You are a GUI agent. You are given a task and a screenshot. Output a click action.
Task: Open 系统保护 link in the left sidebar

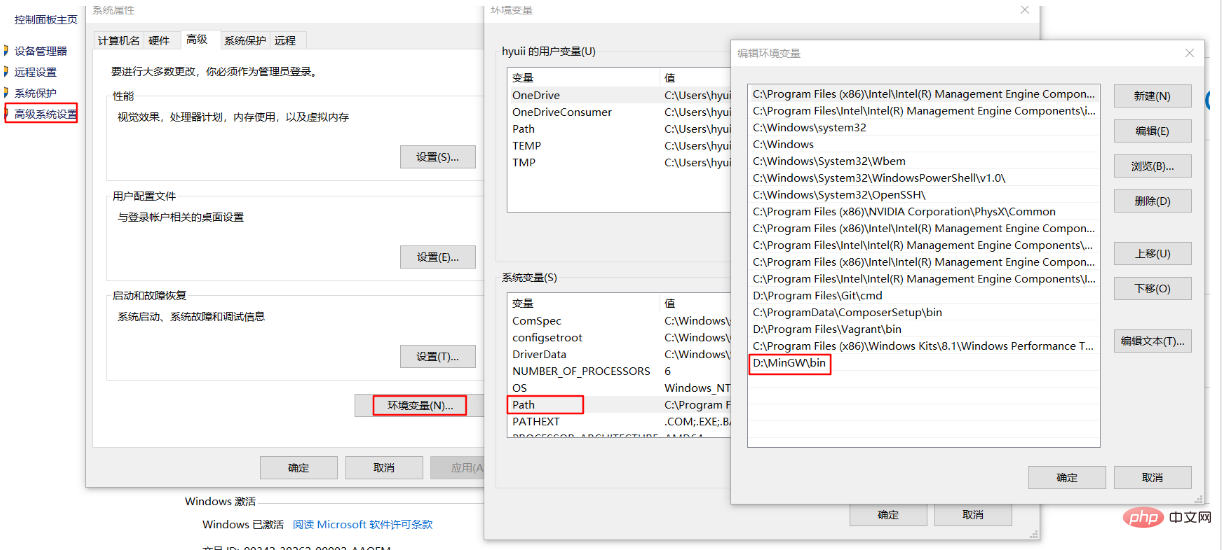[36, 93]
